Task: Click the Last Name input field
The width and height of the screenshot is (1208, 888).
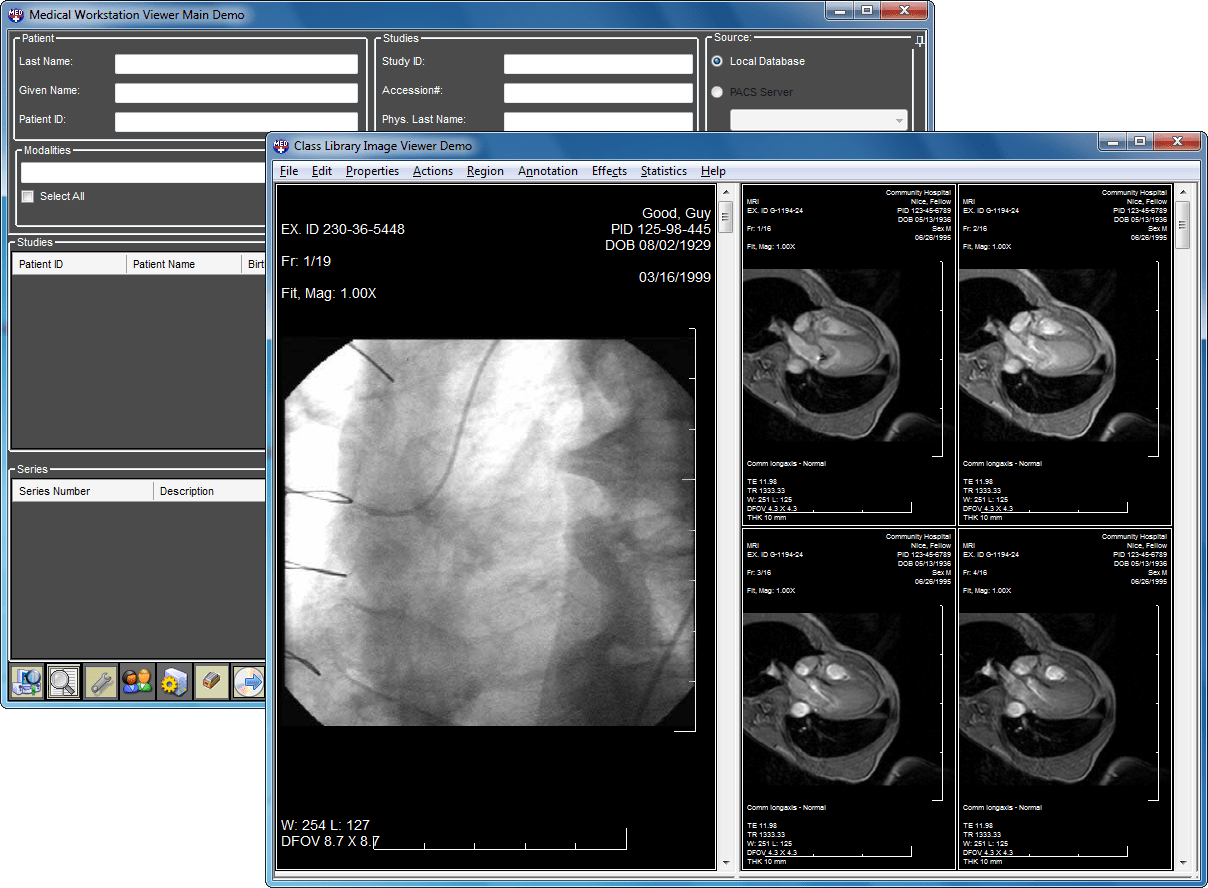Action: (236, 64)
